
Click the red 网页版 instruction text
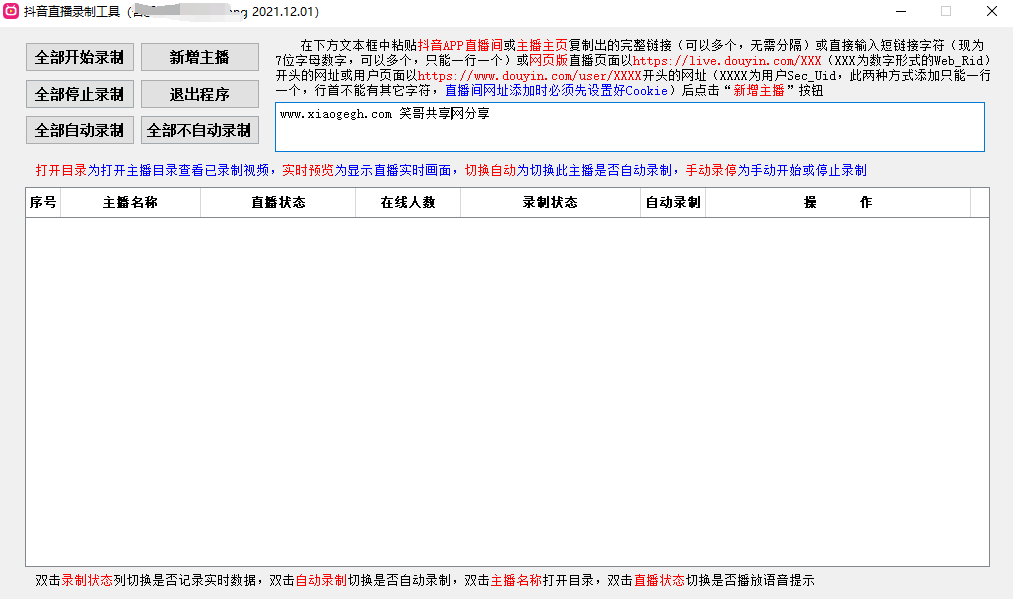[548, 61]
